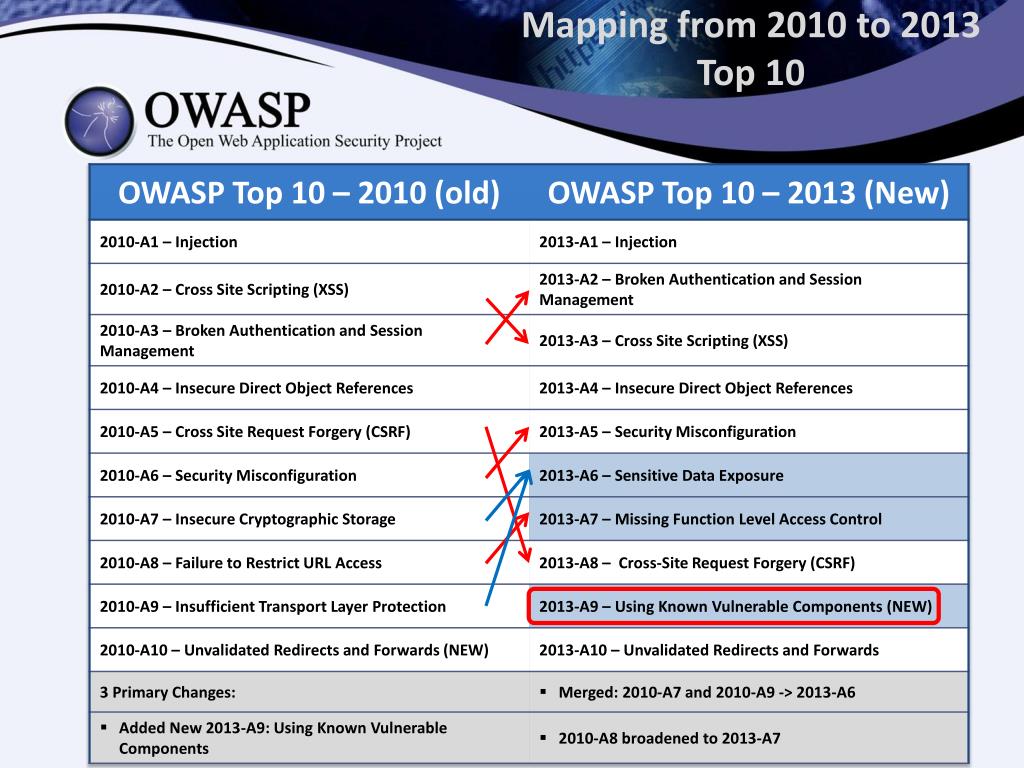Click 'Added New 2013-A9: Using Known Vulnerable Components'

tap(283, 738)
